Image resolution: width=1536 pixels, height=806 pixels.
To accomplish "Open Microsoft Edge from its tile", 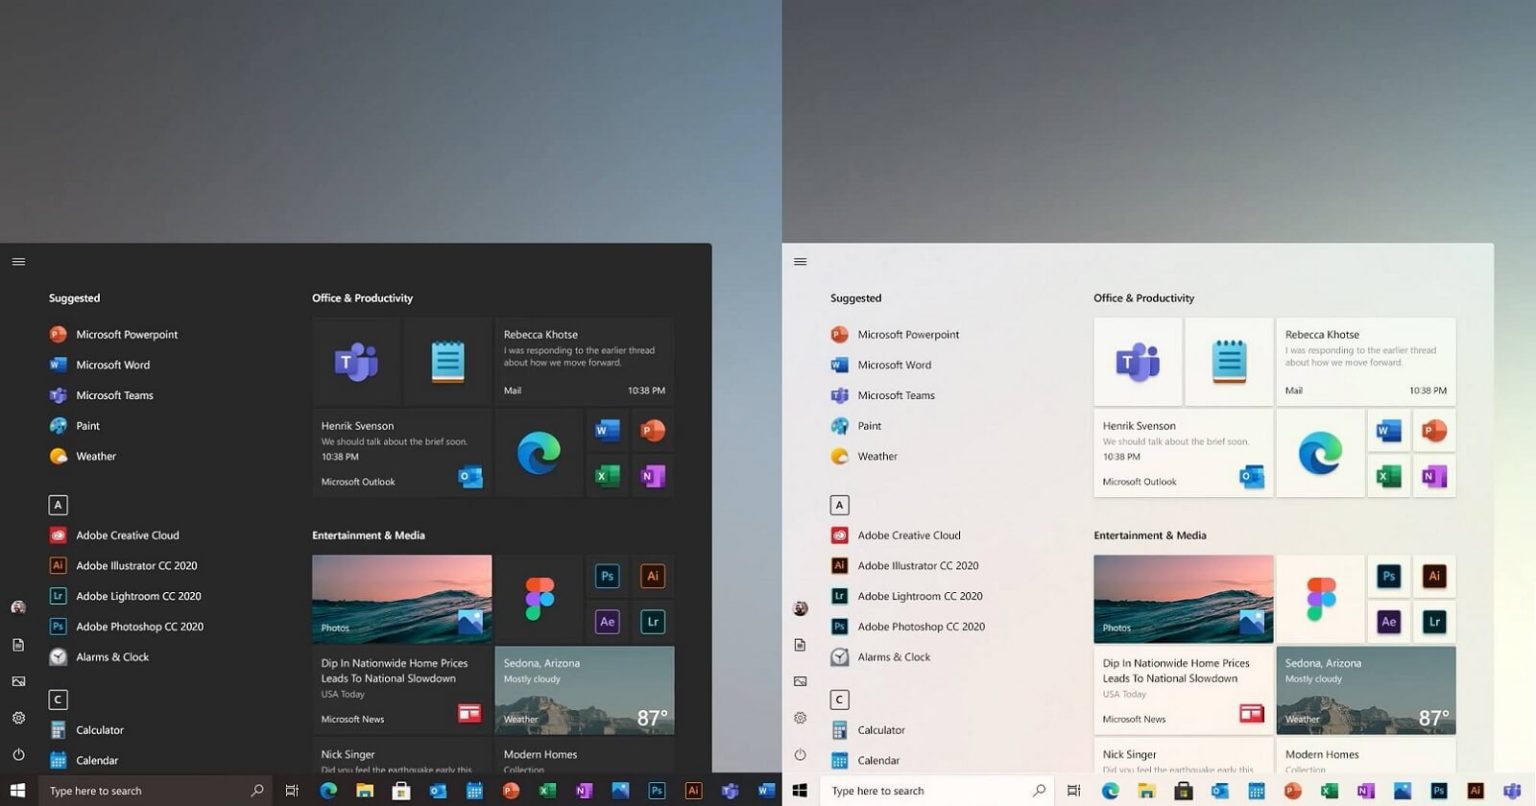I will point(539,452).
